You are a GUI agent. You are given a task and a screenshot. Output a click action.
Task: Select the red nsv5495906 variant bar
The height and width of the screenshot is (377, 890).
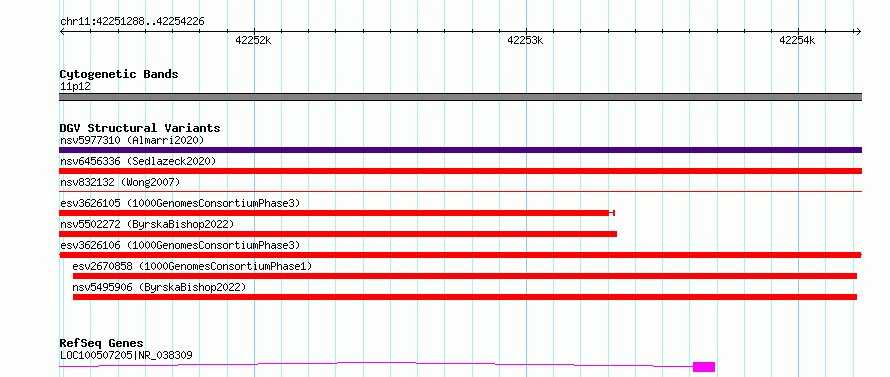465,297
